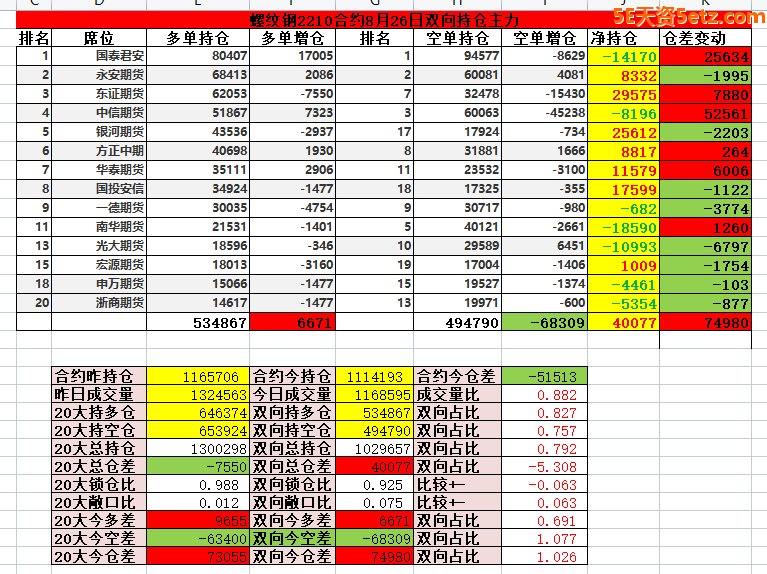This screenshot has height=574, width=767.
Task: Select the green cell -3774
Action: tap(705, 208)
